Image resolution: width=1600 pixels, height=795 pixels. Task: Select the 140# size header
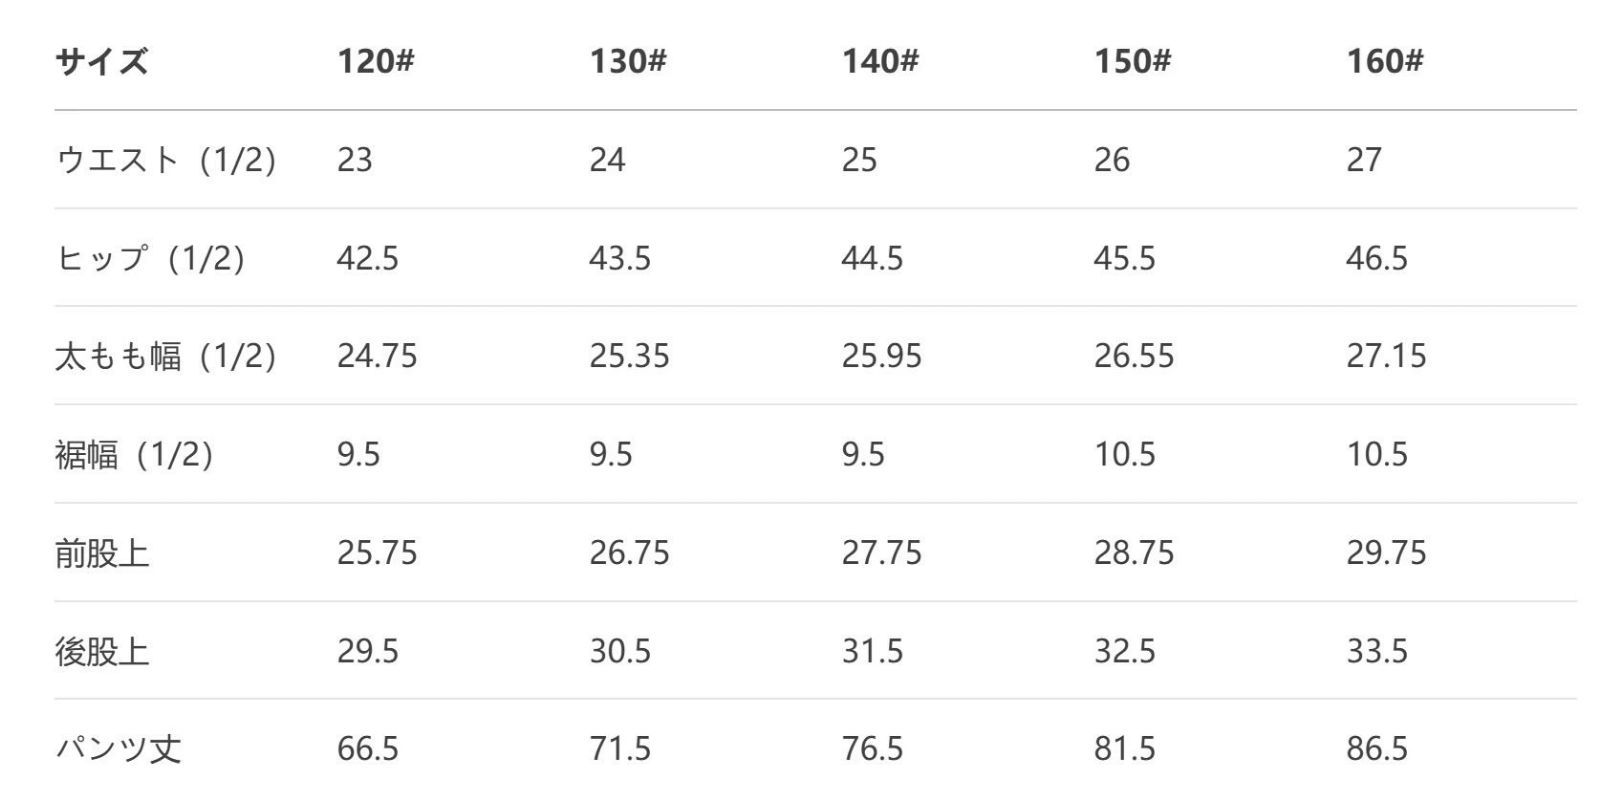click(880, 62)
